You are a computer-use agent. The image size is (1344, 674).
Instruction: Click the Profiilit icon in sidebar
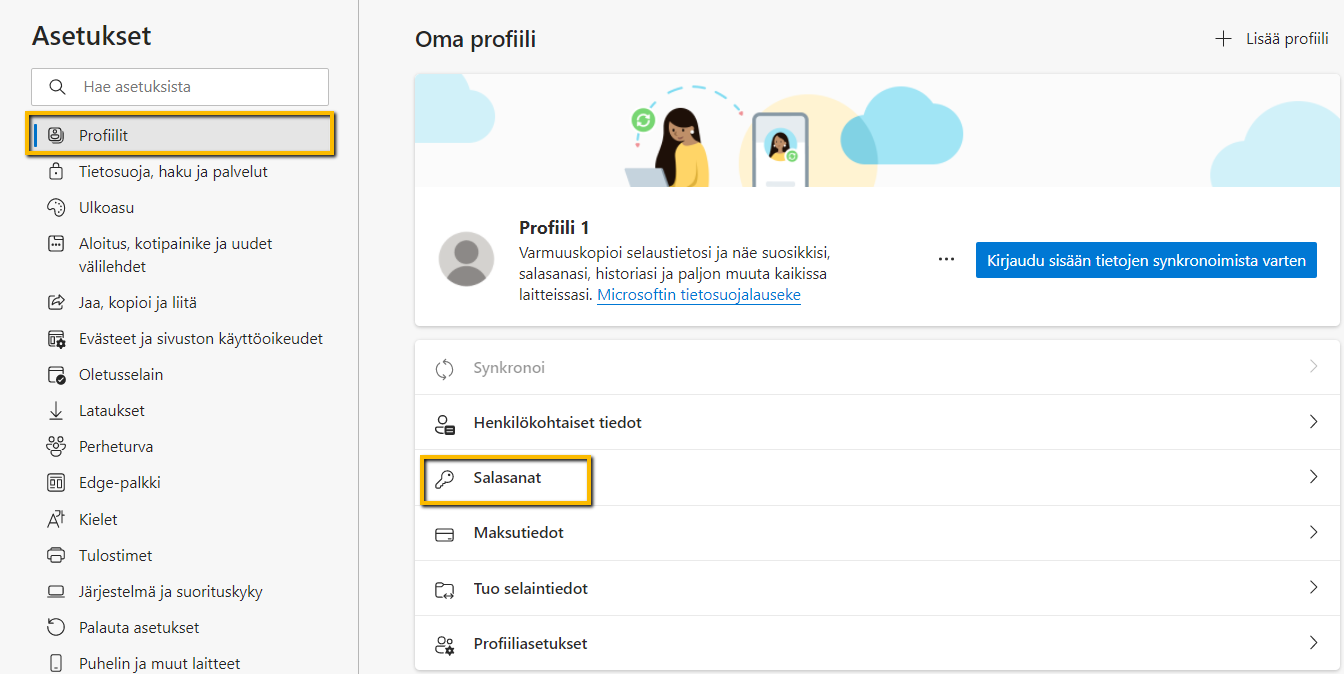click(x=57, y=135)
